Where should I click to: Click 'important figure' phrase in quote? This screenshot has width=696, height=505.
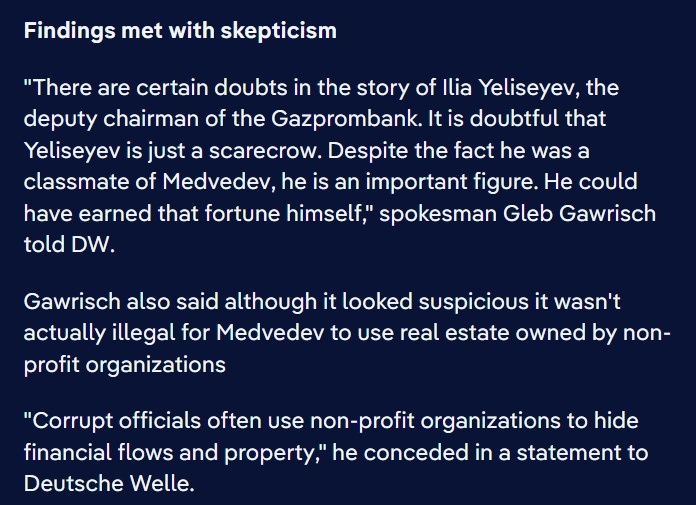pyautogui.click(x=449, y=182)
